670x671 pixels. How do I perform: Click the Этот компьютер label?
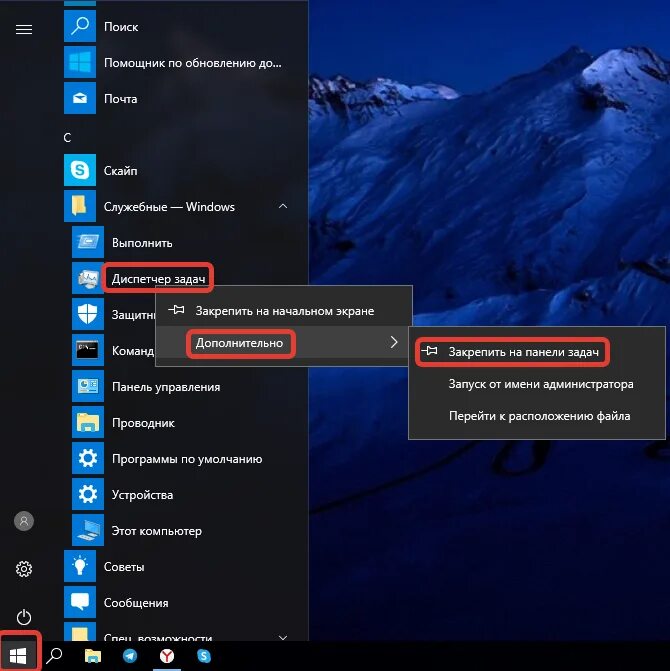(157, 531)
